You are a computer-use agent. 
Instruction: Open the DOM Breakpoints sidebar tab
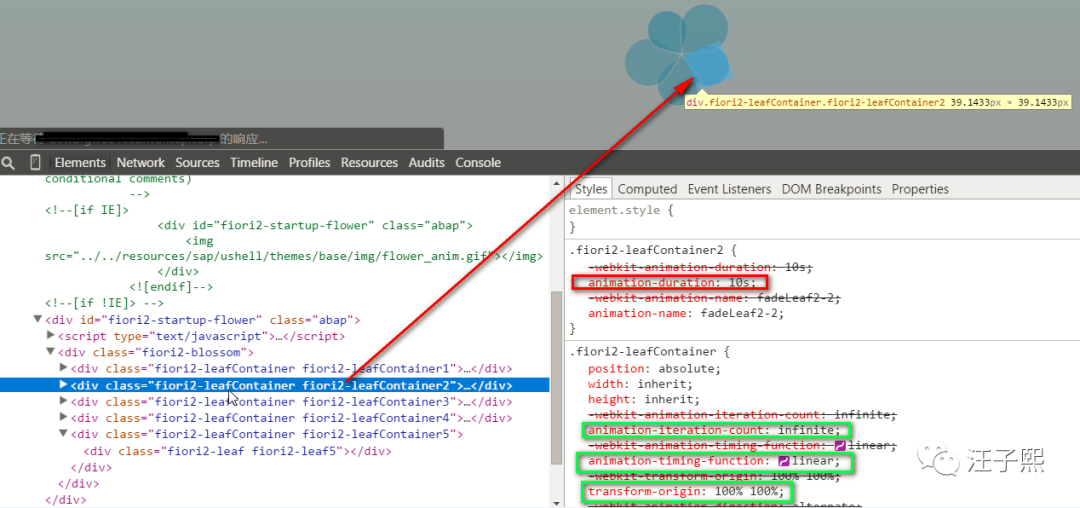point(831,189)
